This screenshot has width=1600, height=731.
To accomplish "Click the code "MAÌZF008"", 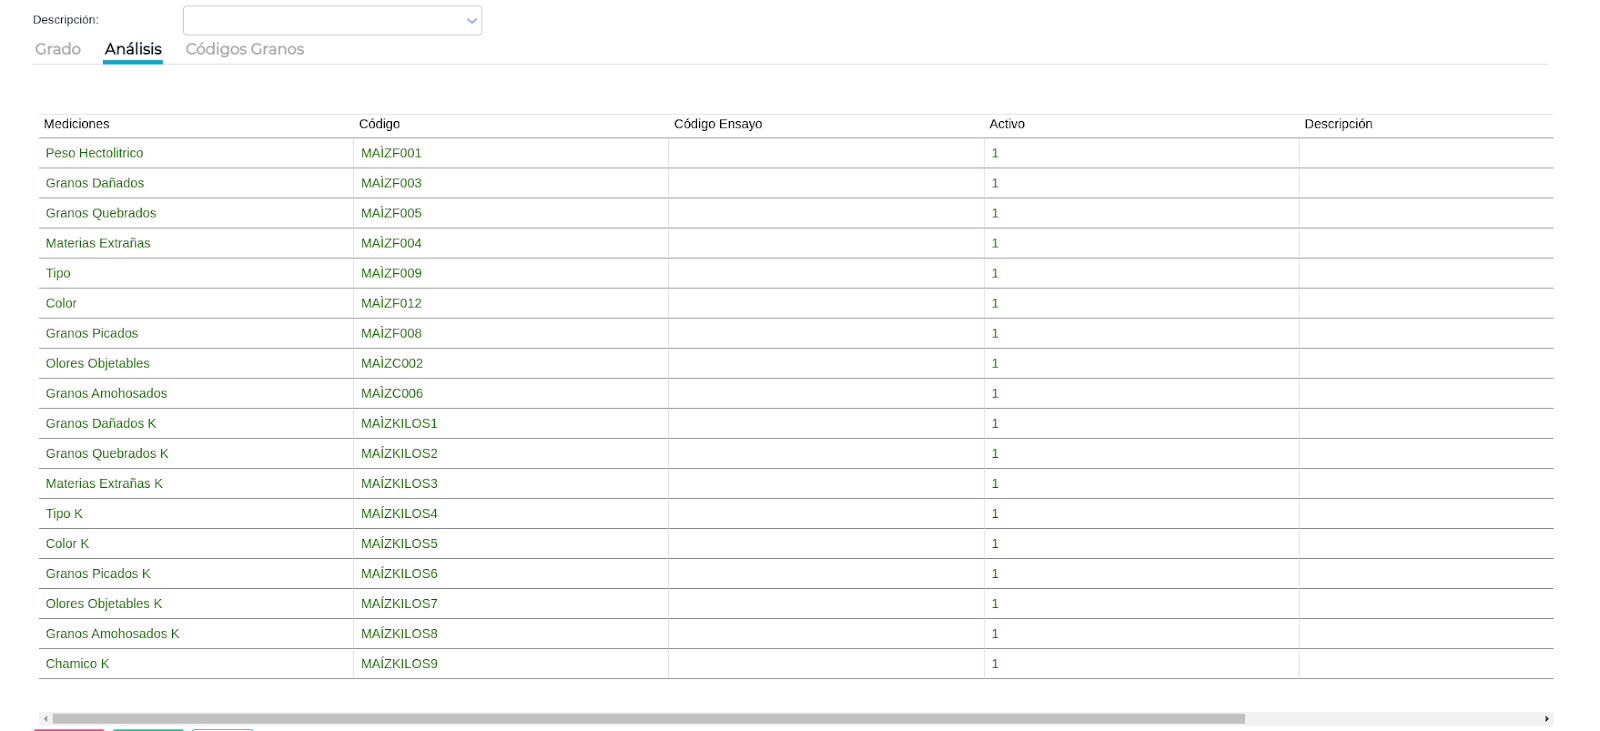I will pos(391,333).
